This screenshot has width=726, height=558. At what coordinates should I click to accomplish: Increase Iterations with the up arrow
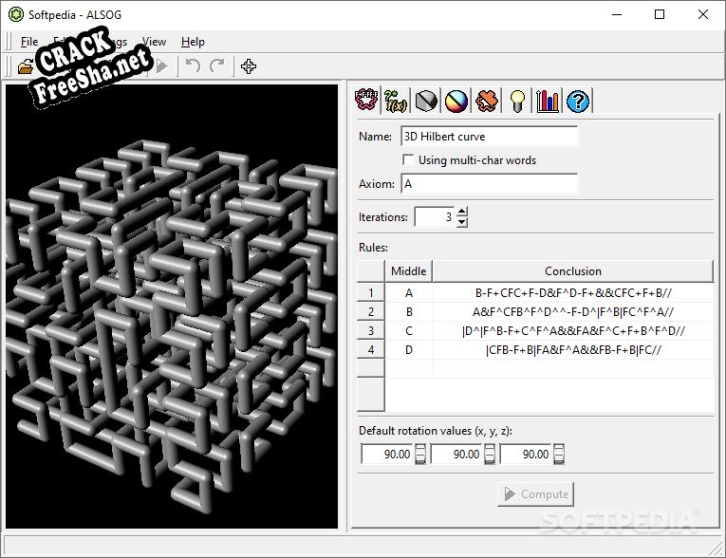pyautogui.click(x=461, y=212)
